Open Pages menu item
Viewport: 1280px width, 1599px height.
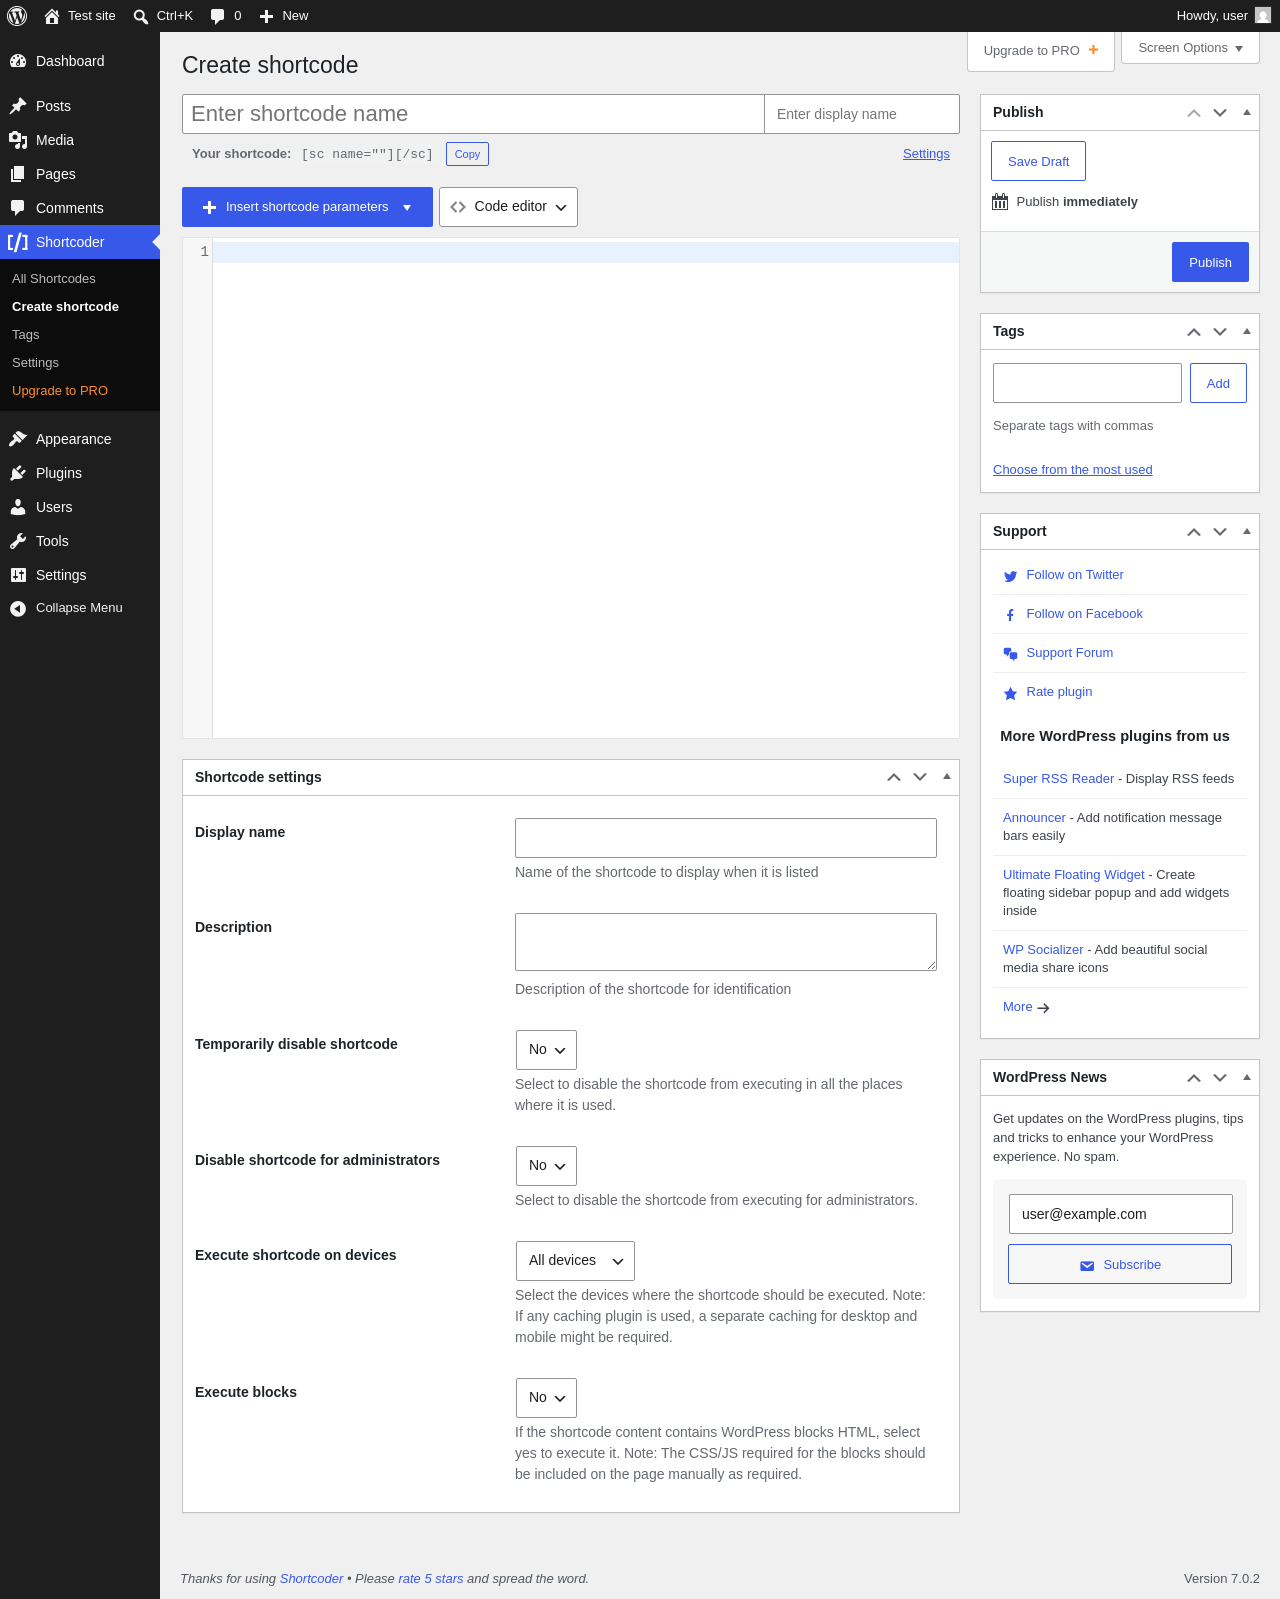80,174
